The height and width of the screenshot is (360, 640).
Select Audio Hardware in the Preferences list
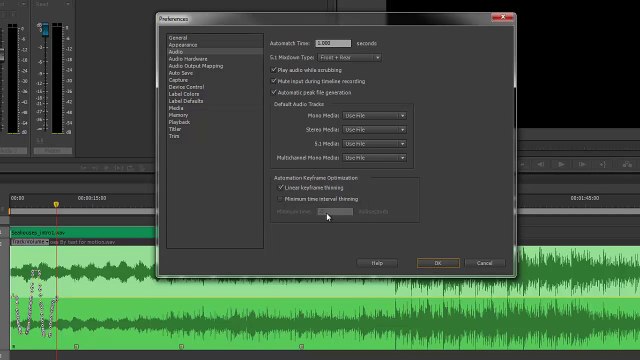(x=188, y=59)
